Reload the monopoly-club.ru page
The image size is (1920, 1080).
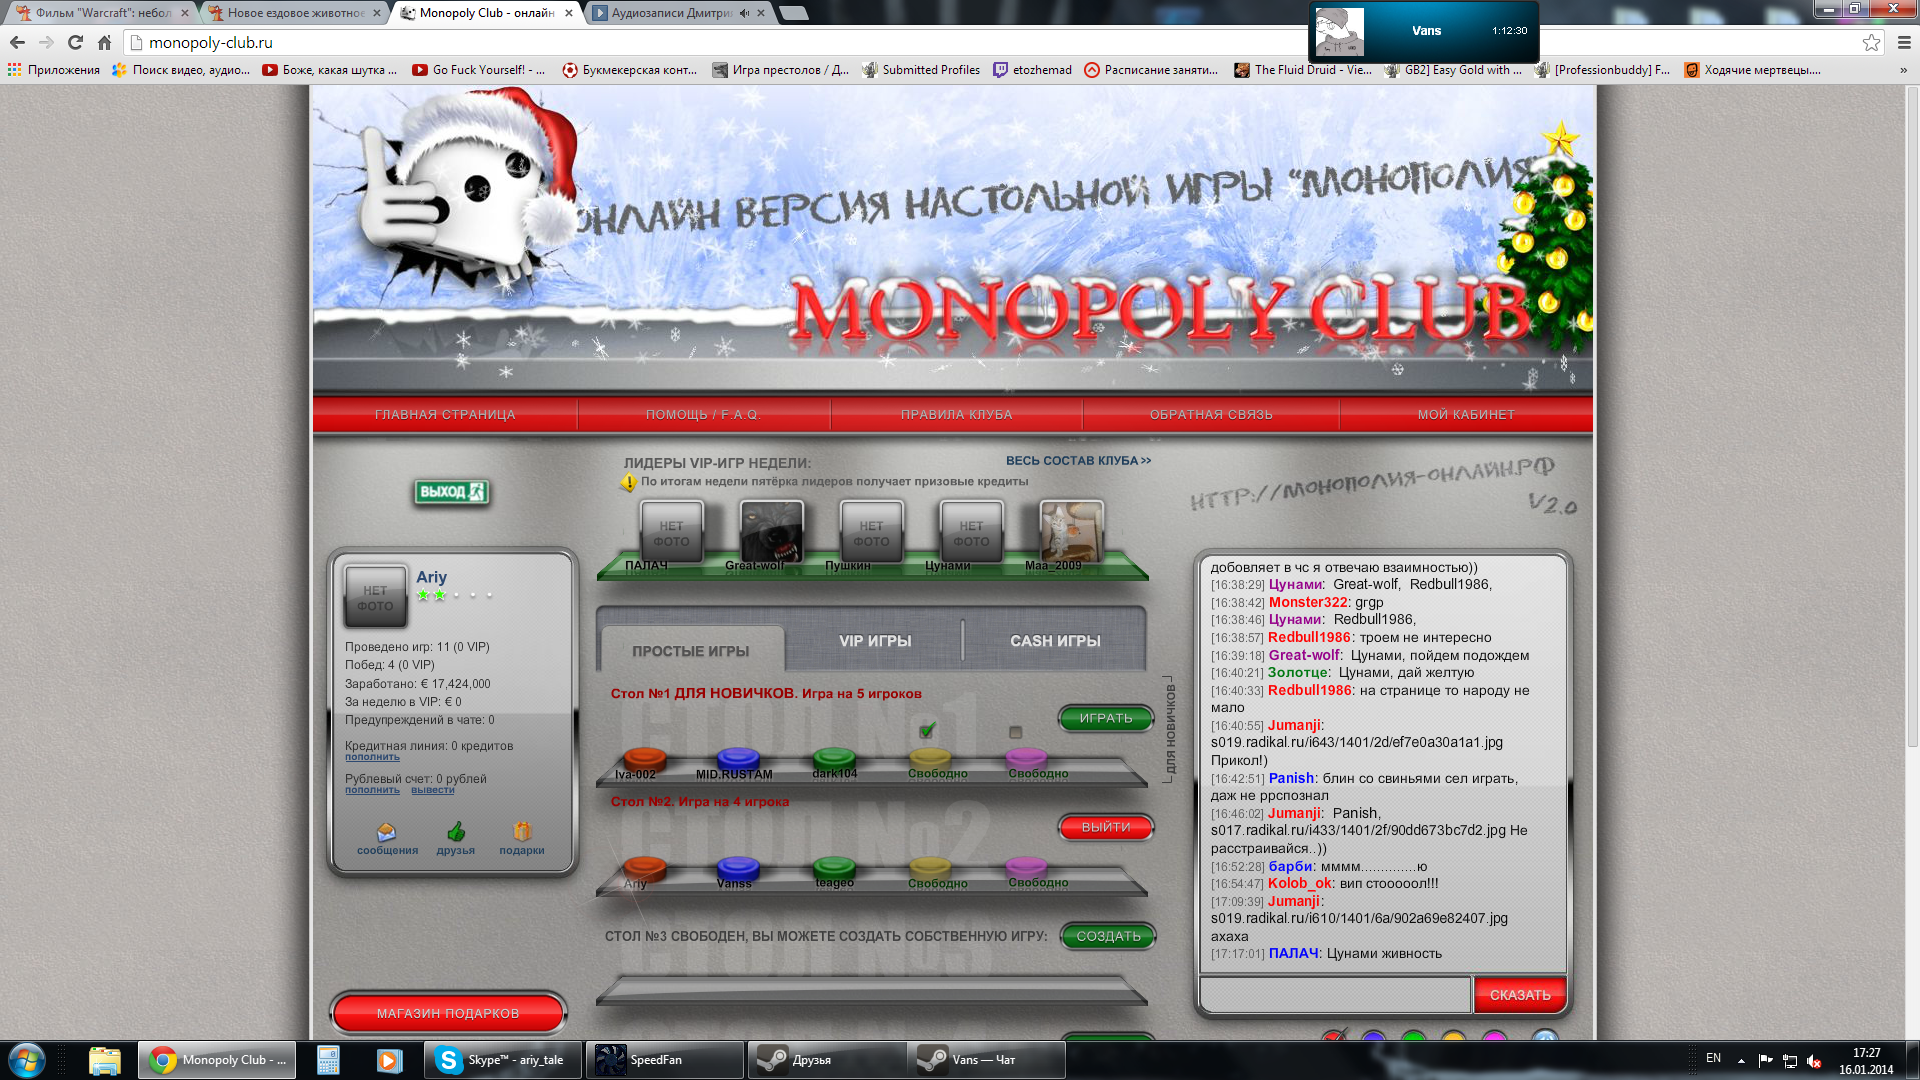click(75, 42)
